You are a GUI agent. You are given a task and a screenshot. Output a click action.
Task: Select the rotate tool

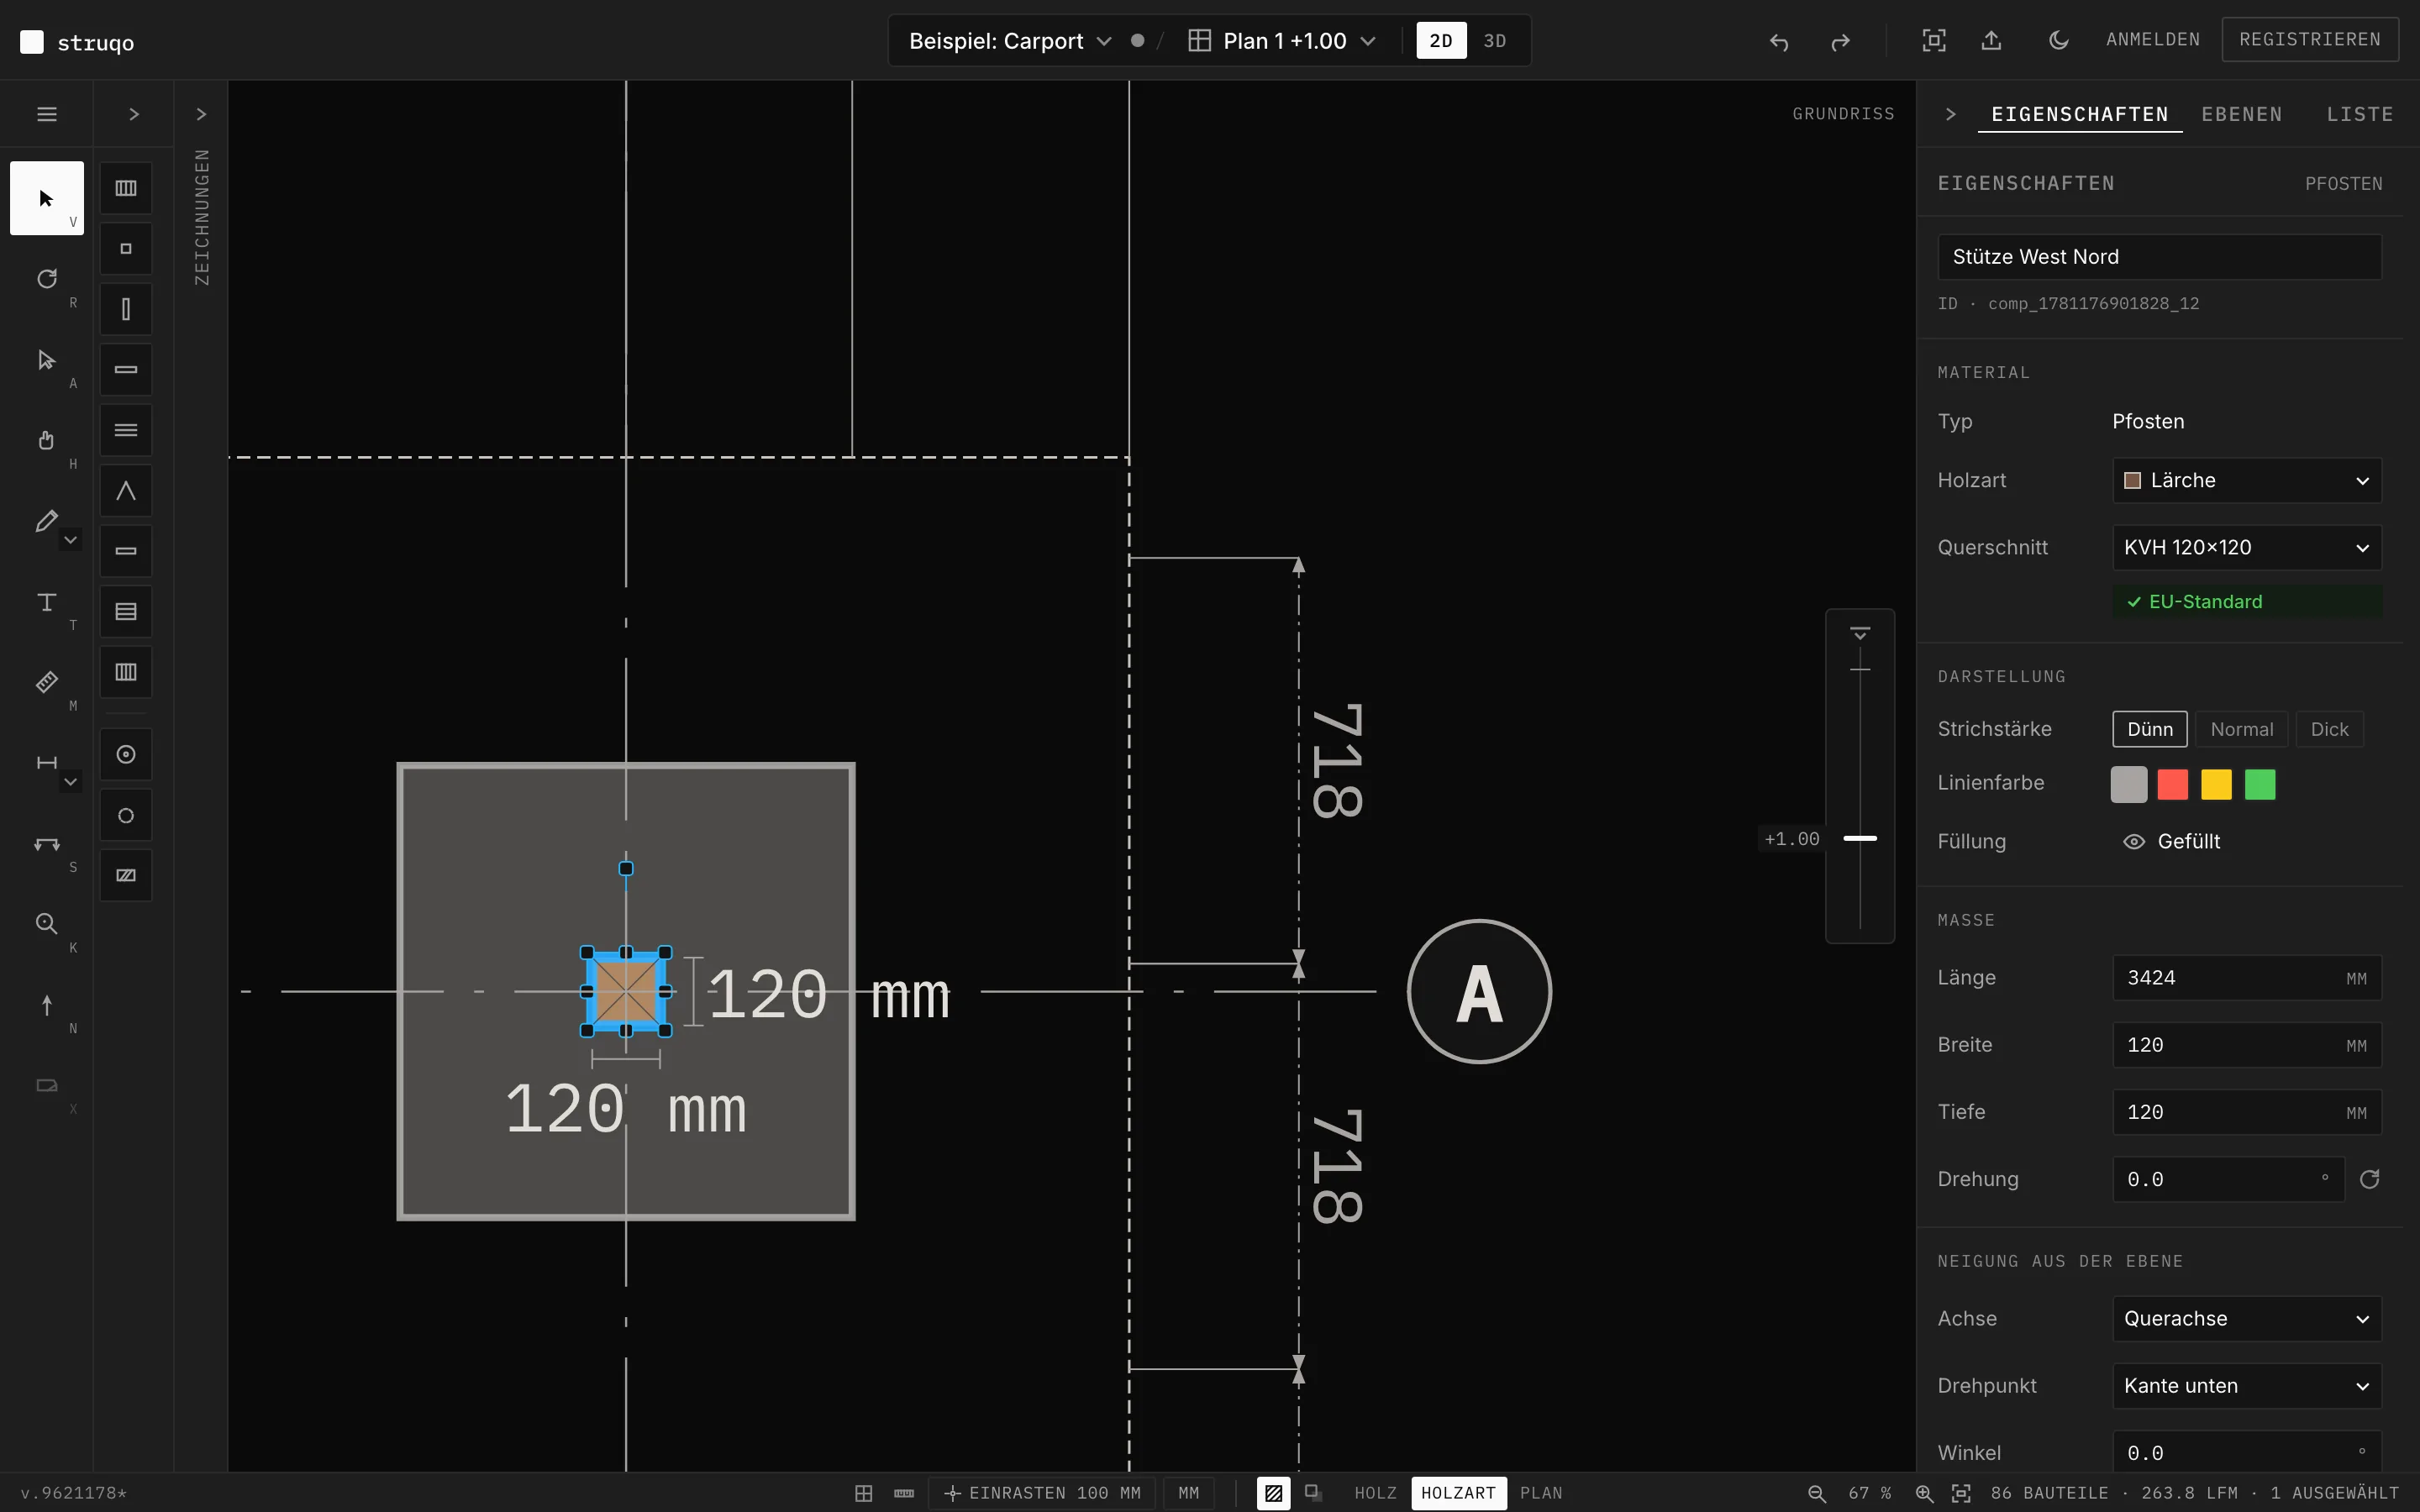pyautogui.click(x=47, y=279)
